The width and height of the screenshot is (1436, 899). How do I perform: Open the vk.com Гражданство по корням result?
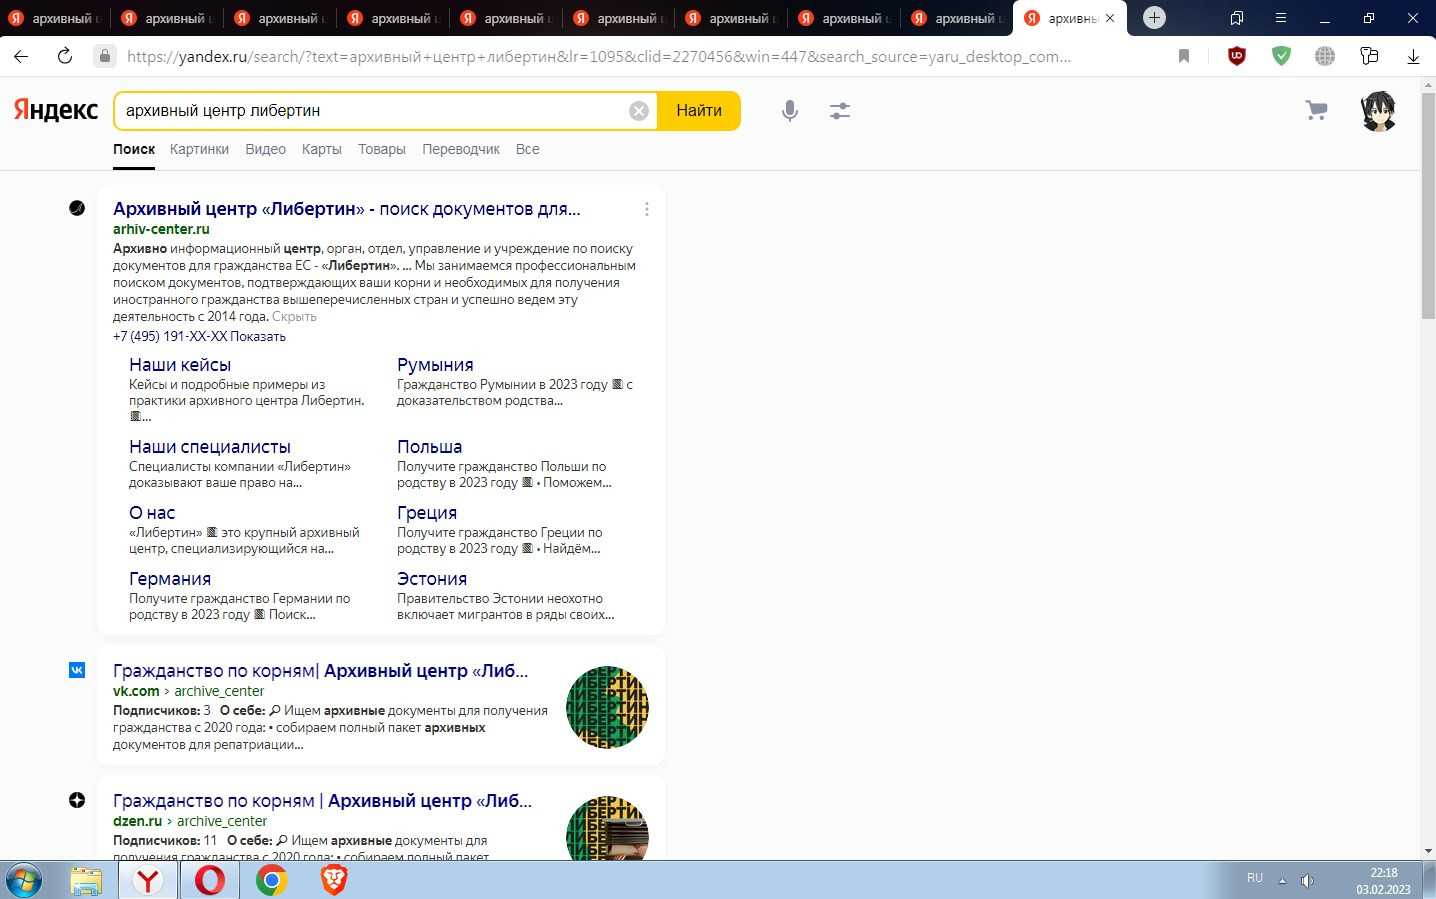tap(320, 671)
